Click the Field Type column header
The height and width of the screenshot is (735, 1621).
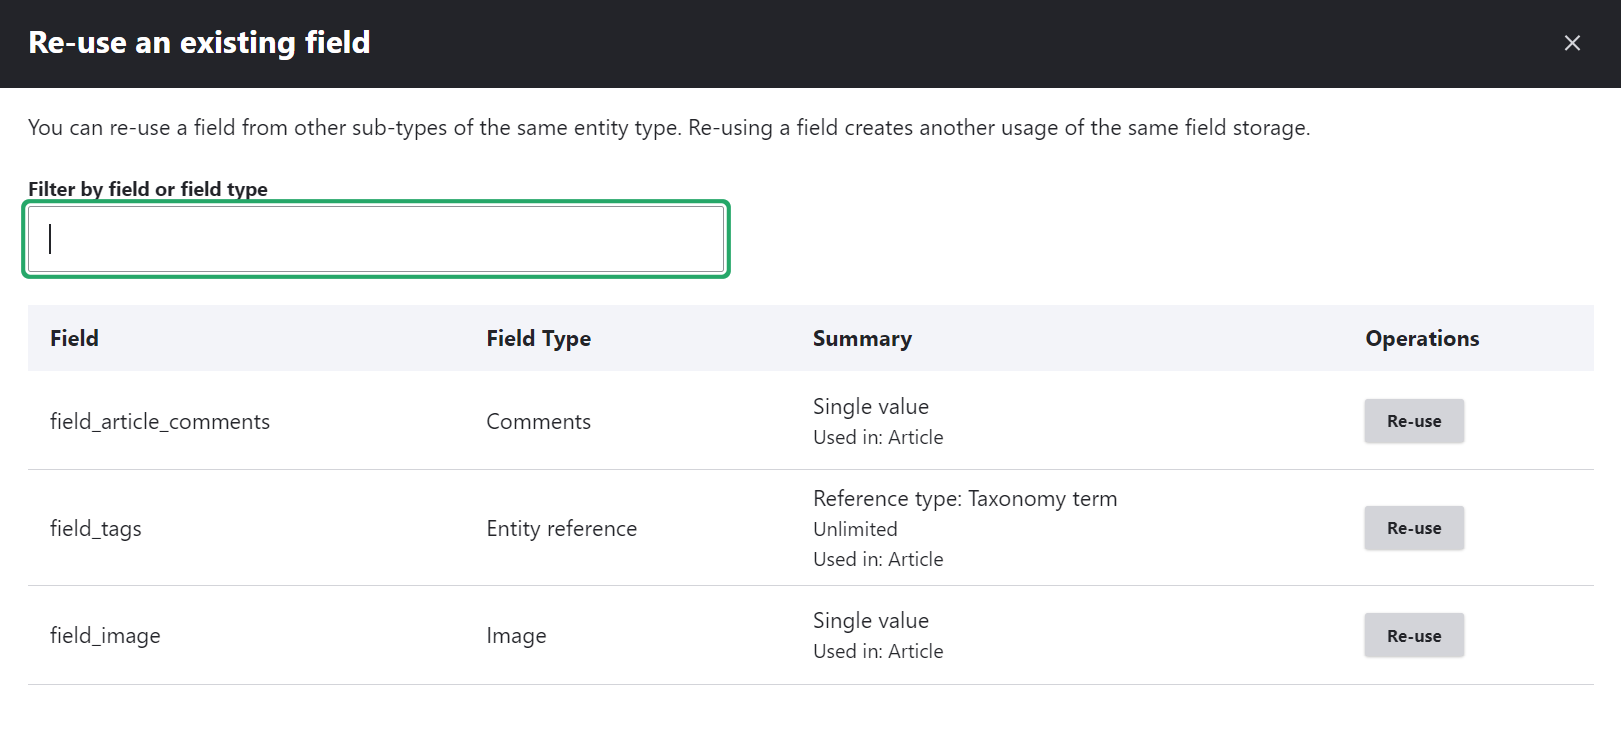pos(538,339)
